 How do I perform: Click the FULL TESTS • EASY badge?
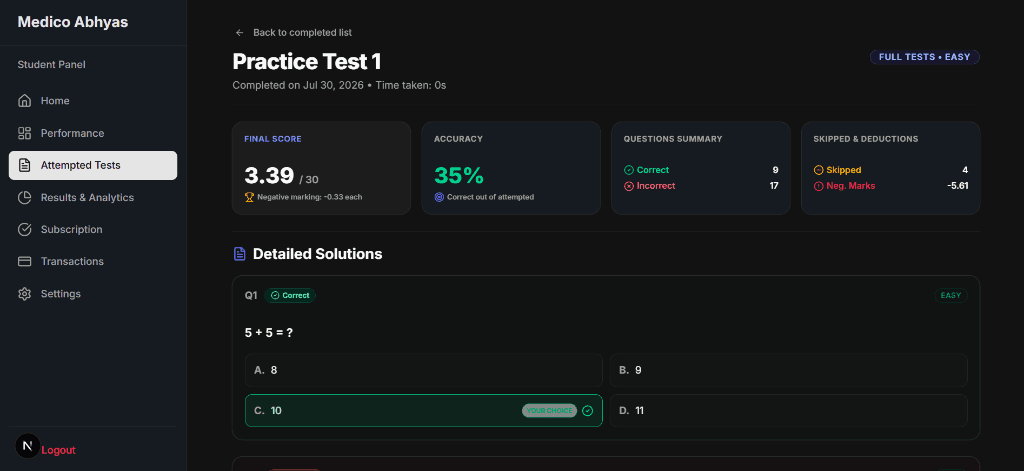point(924,57)
